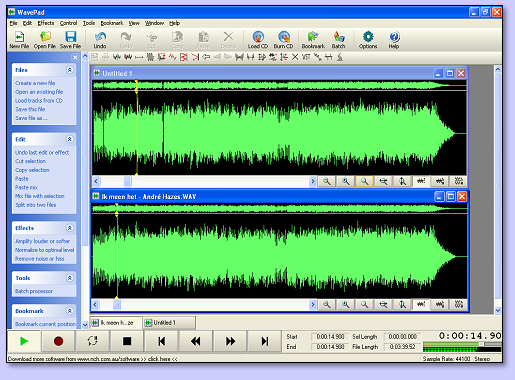Click the Cut toolbar icon
Image resolution: width=515 pixels, height=380 pixels.
click(x=152, y=40)
